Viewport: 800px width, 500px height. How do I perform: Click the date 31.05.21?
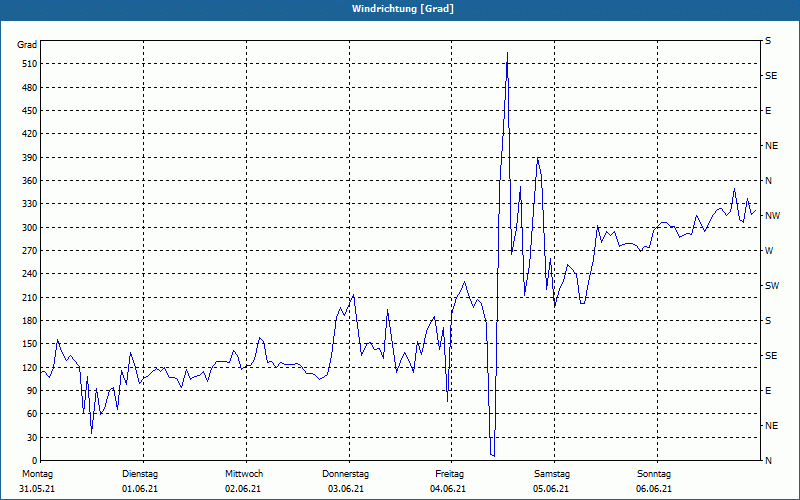coord(37,489)
